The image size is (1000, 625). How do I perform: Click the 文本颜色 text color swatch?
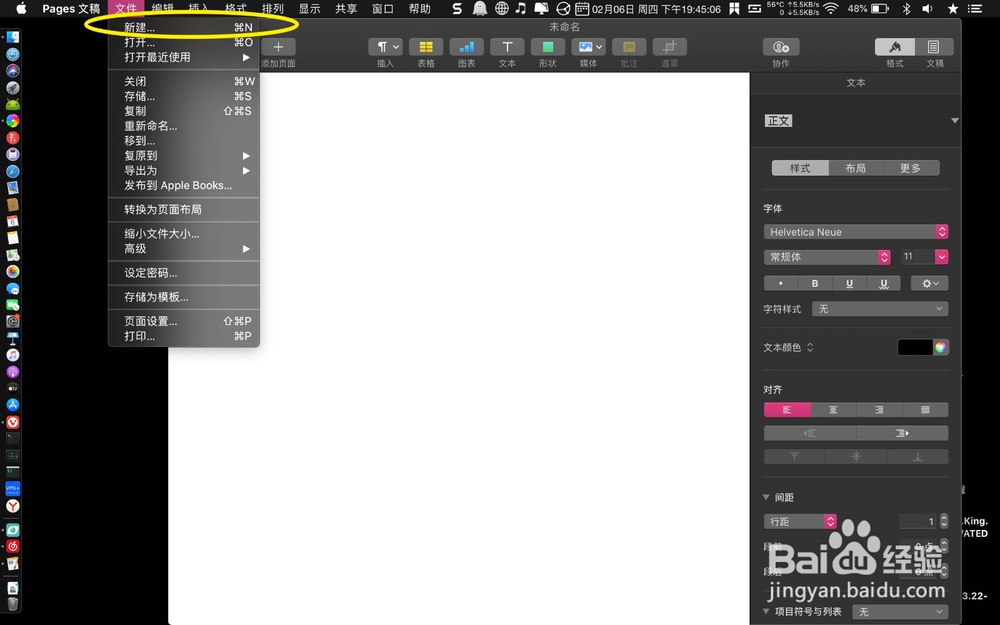914,347
